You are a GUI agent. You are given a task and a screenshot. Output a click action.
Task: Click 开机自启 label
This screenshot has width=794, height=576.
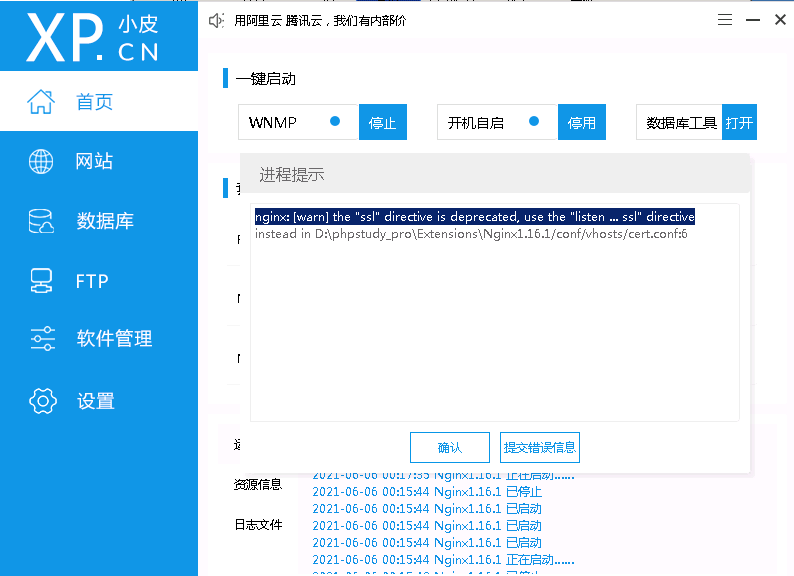[x=475, y=123]
